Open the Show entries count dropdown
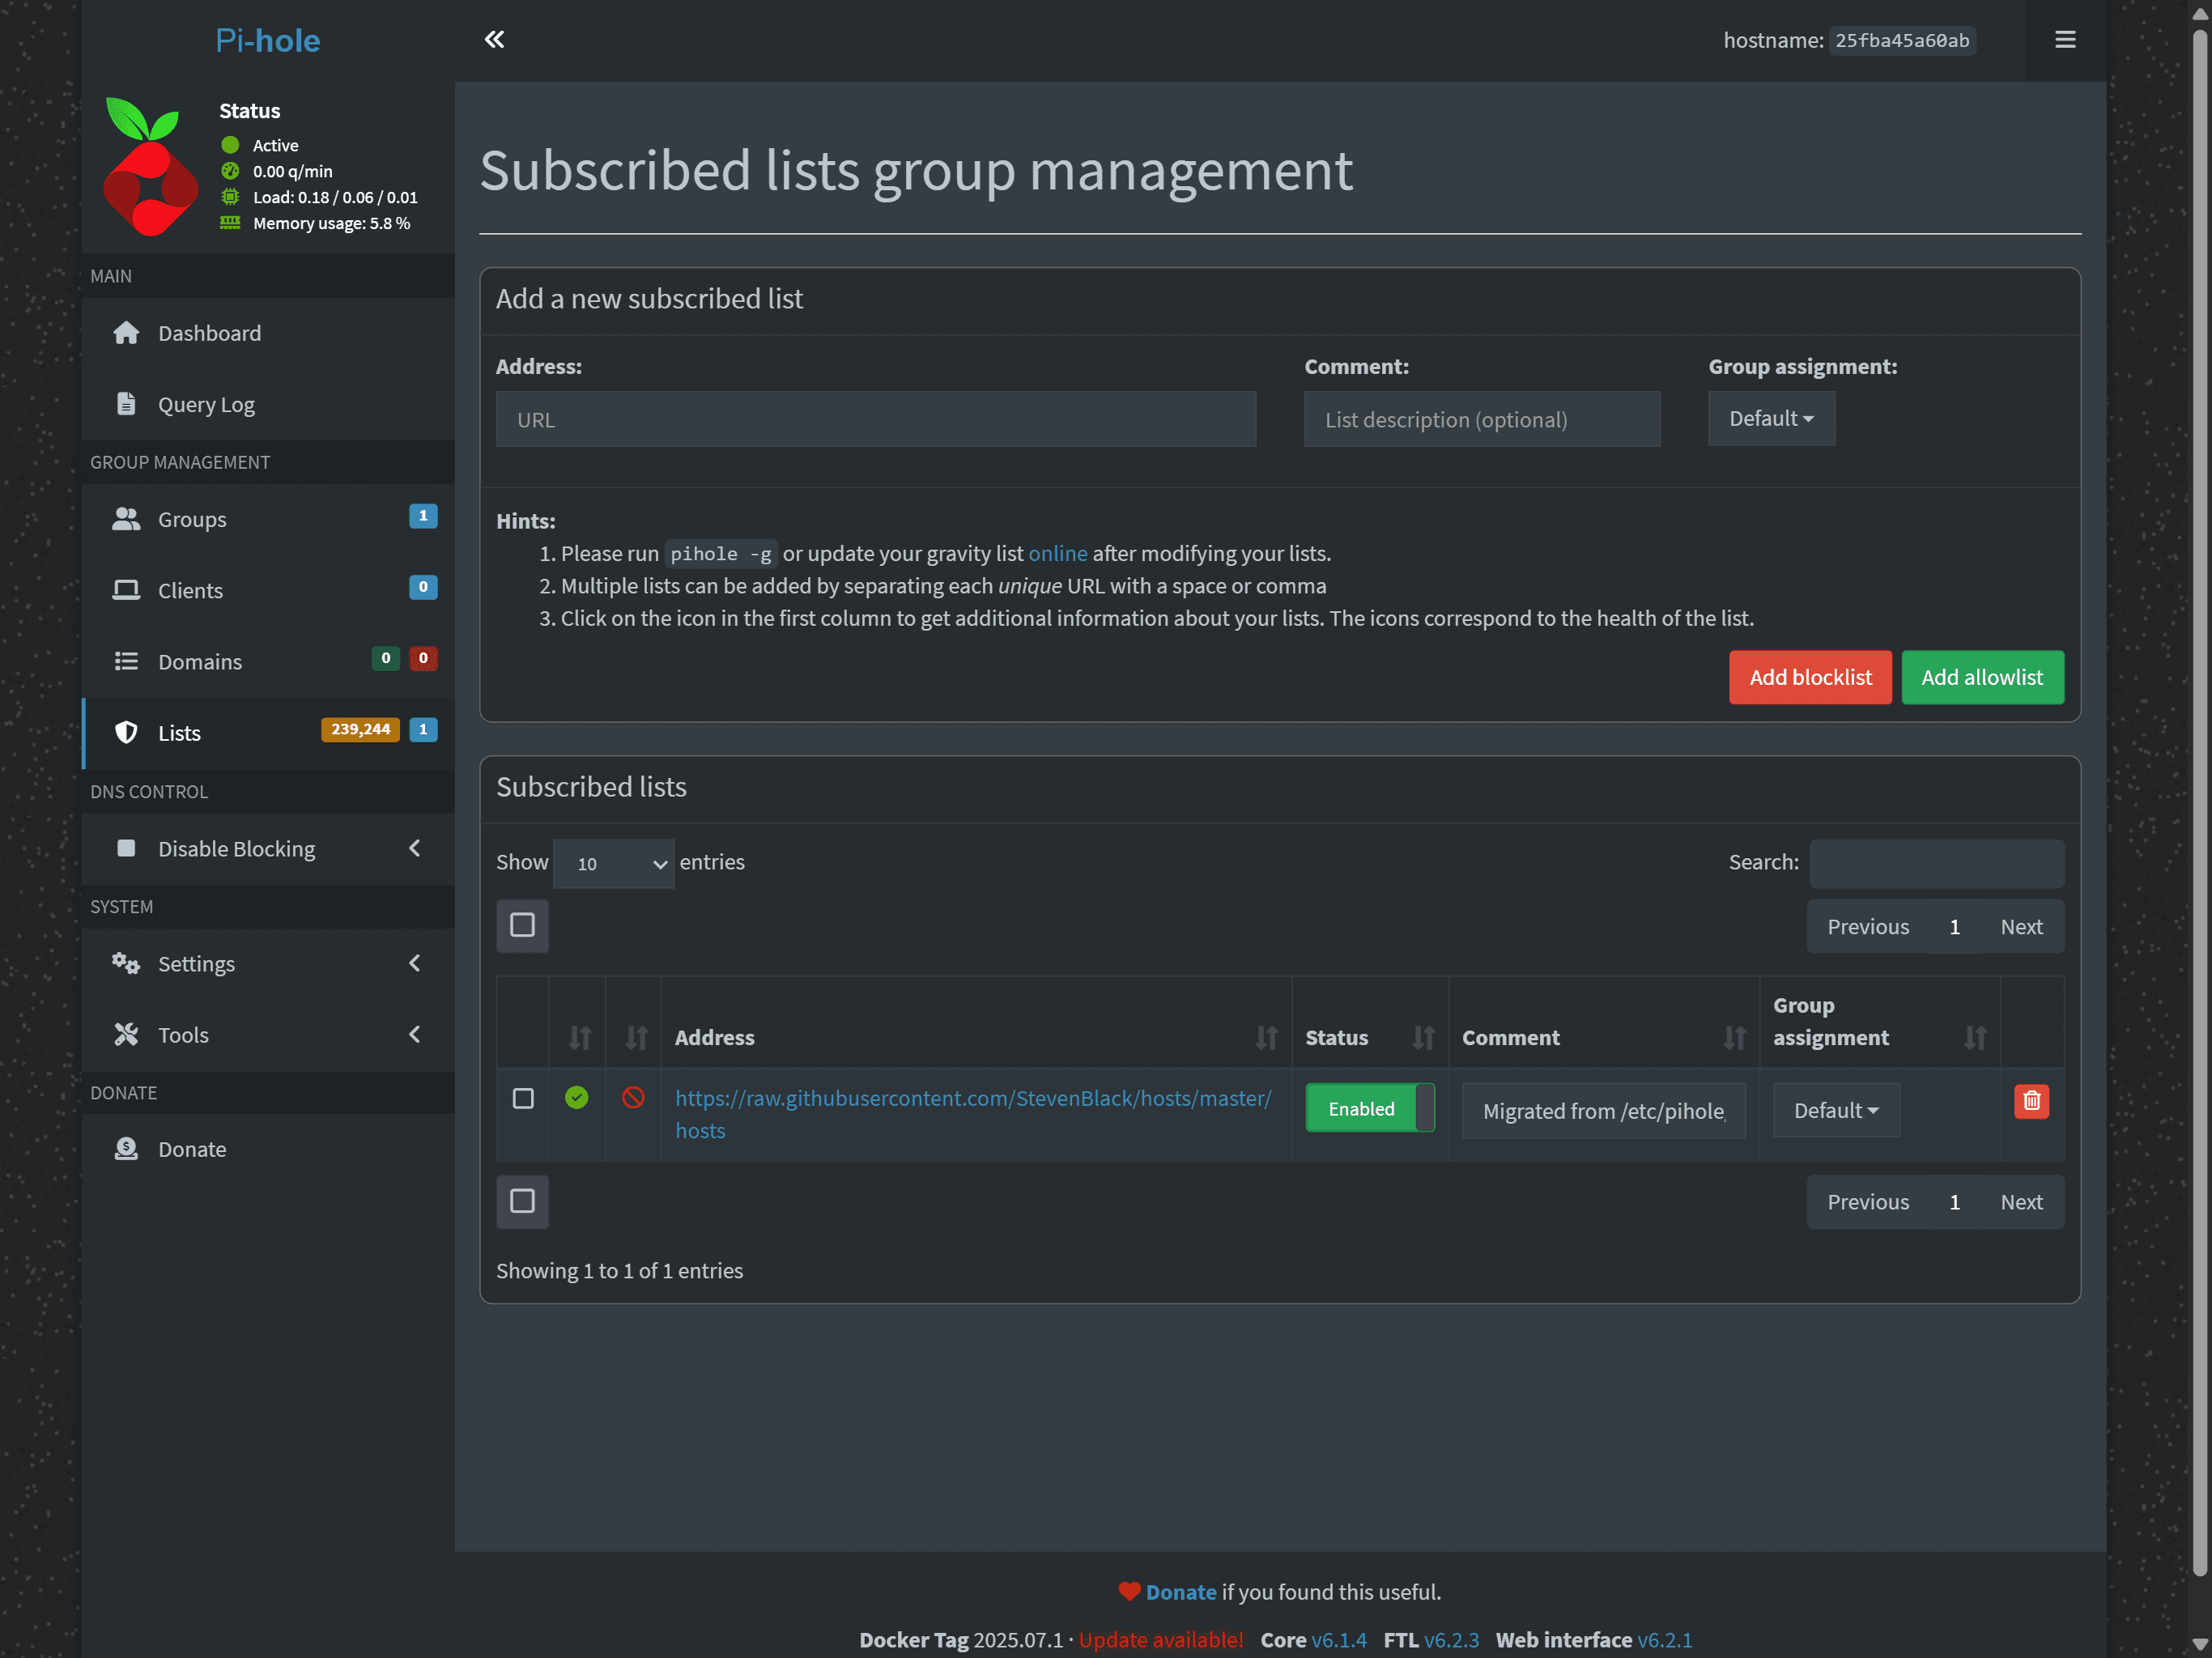The width and height of the screenshot is (2212, 1658). (614, 863)
